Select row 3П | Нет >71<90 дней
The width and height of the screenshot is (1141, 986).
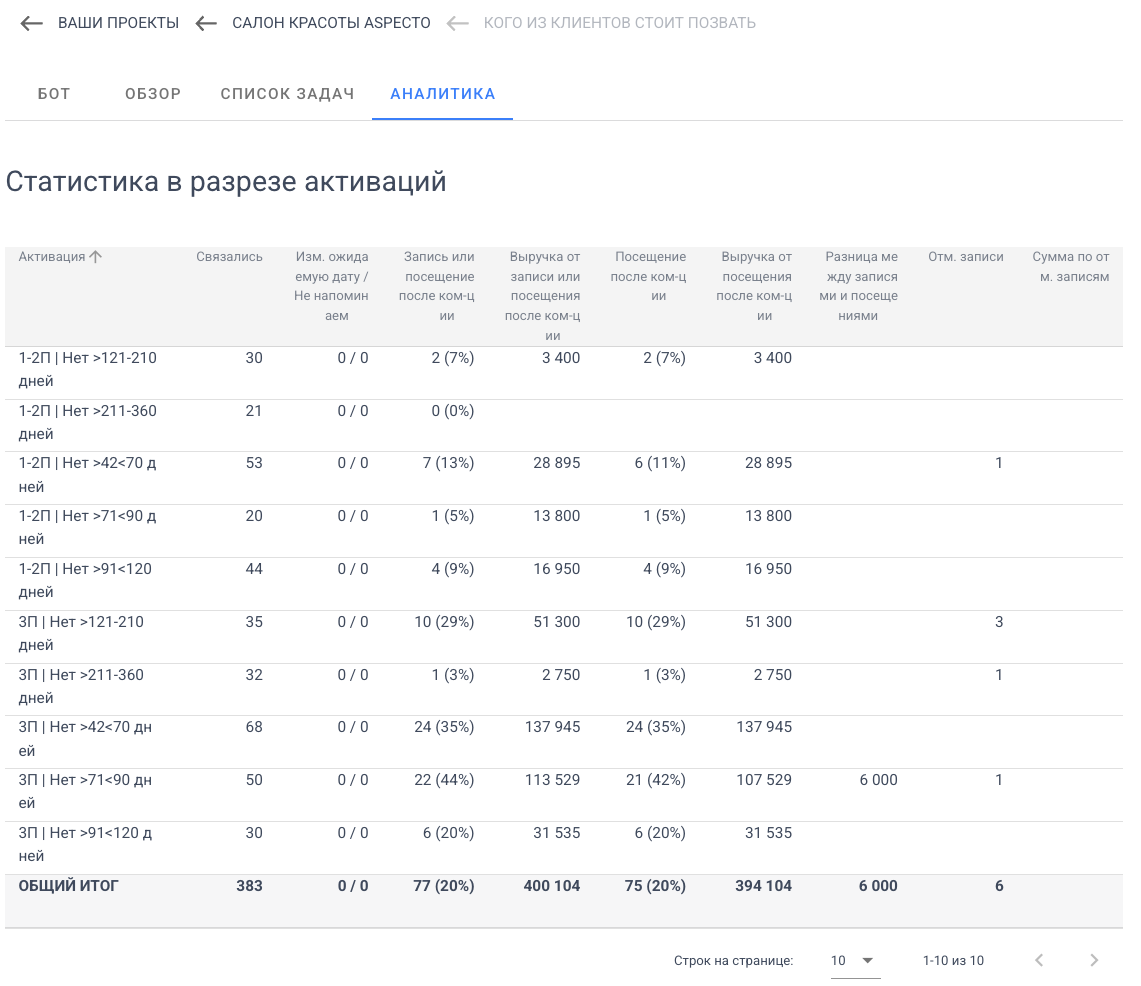pos(564,795)
